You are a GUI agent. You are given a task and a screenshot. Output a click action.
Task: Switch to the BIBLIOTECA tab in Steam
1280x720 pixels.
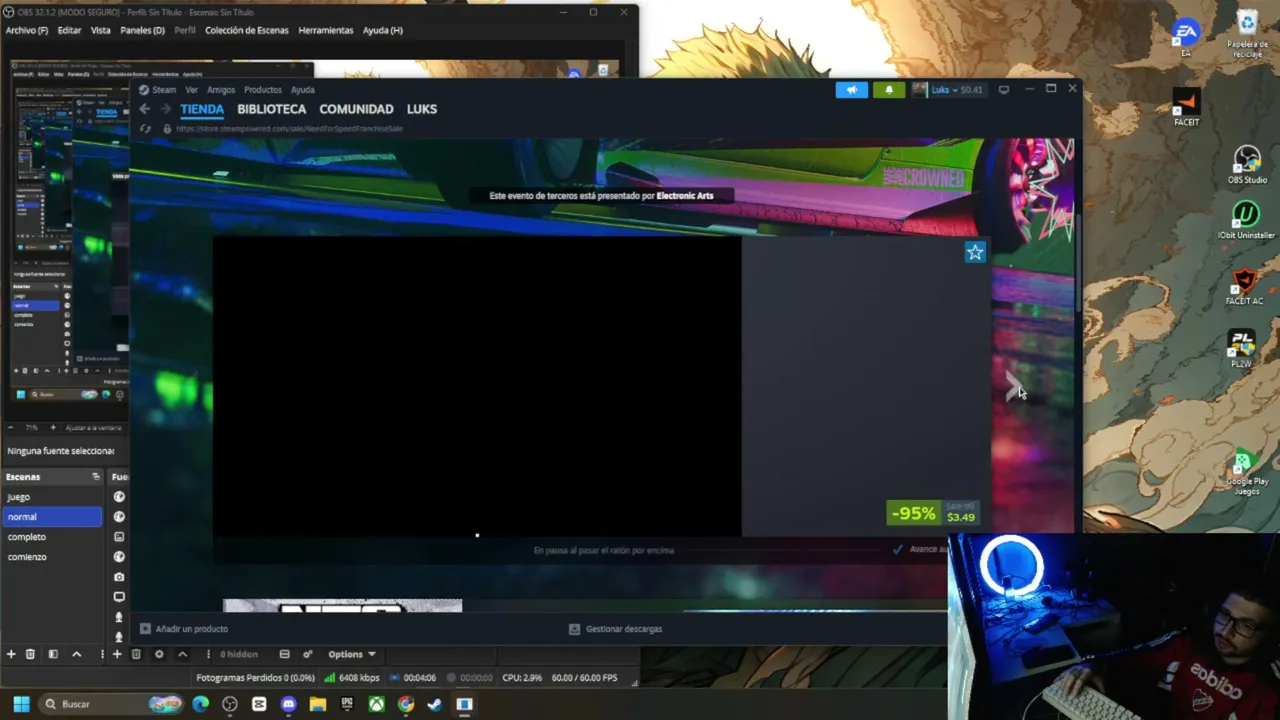pos(272,109)
